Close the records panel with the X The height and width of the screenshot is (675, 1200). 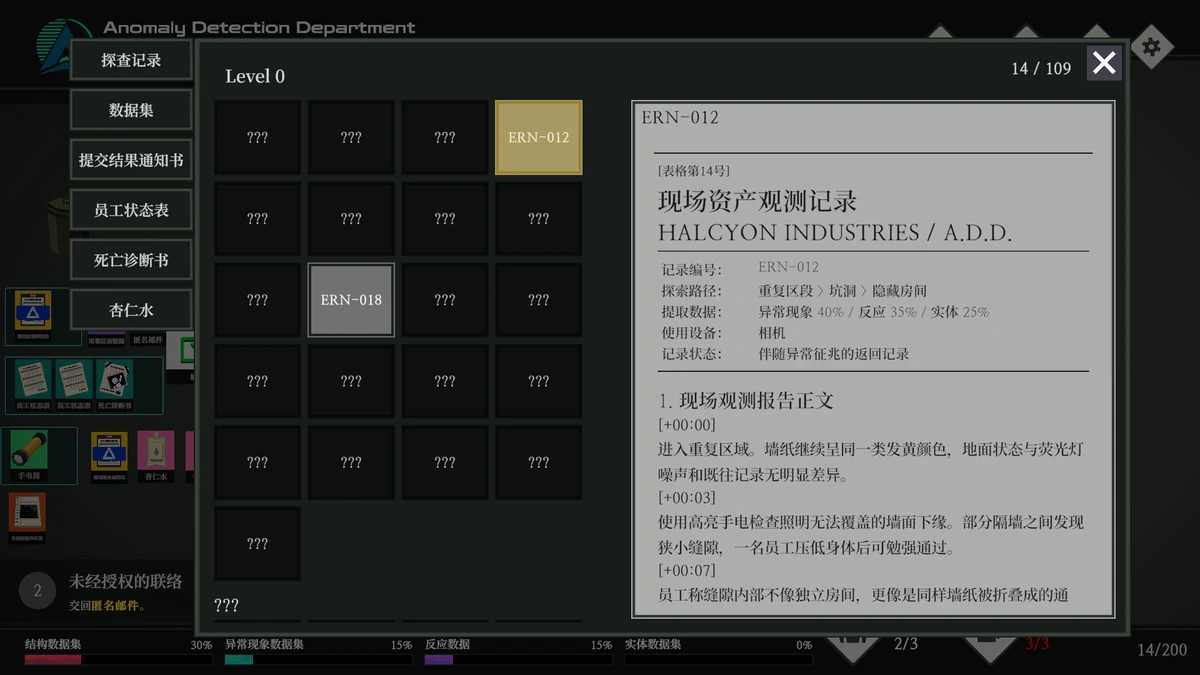pos(1104,63)
